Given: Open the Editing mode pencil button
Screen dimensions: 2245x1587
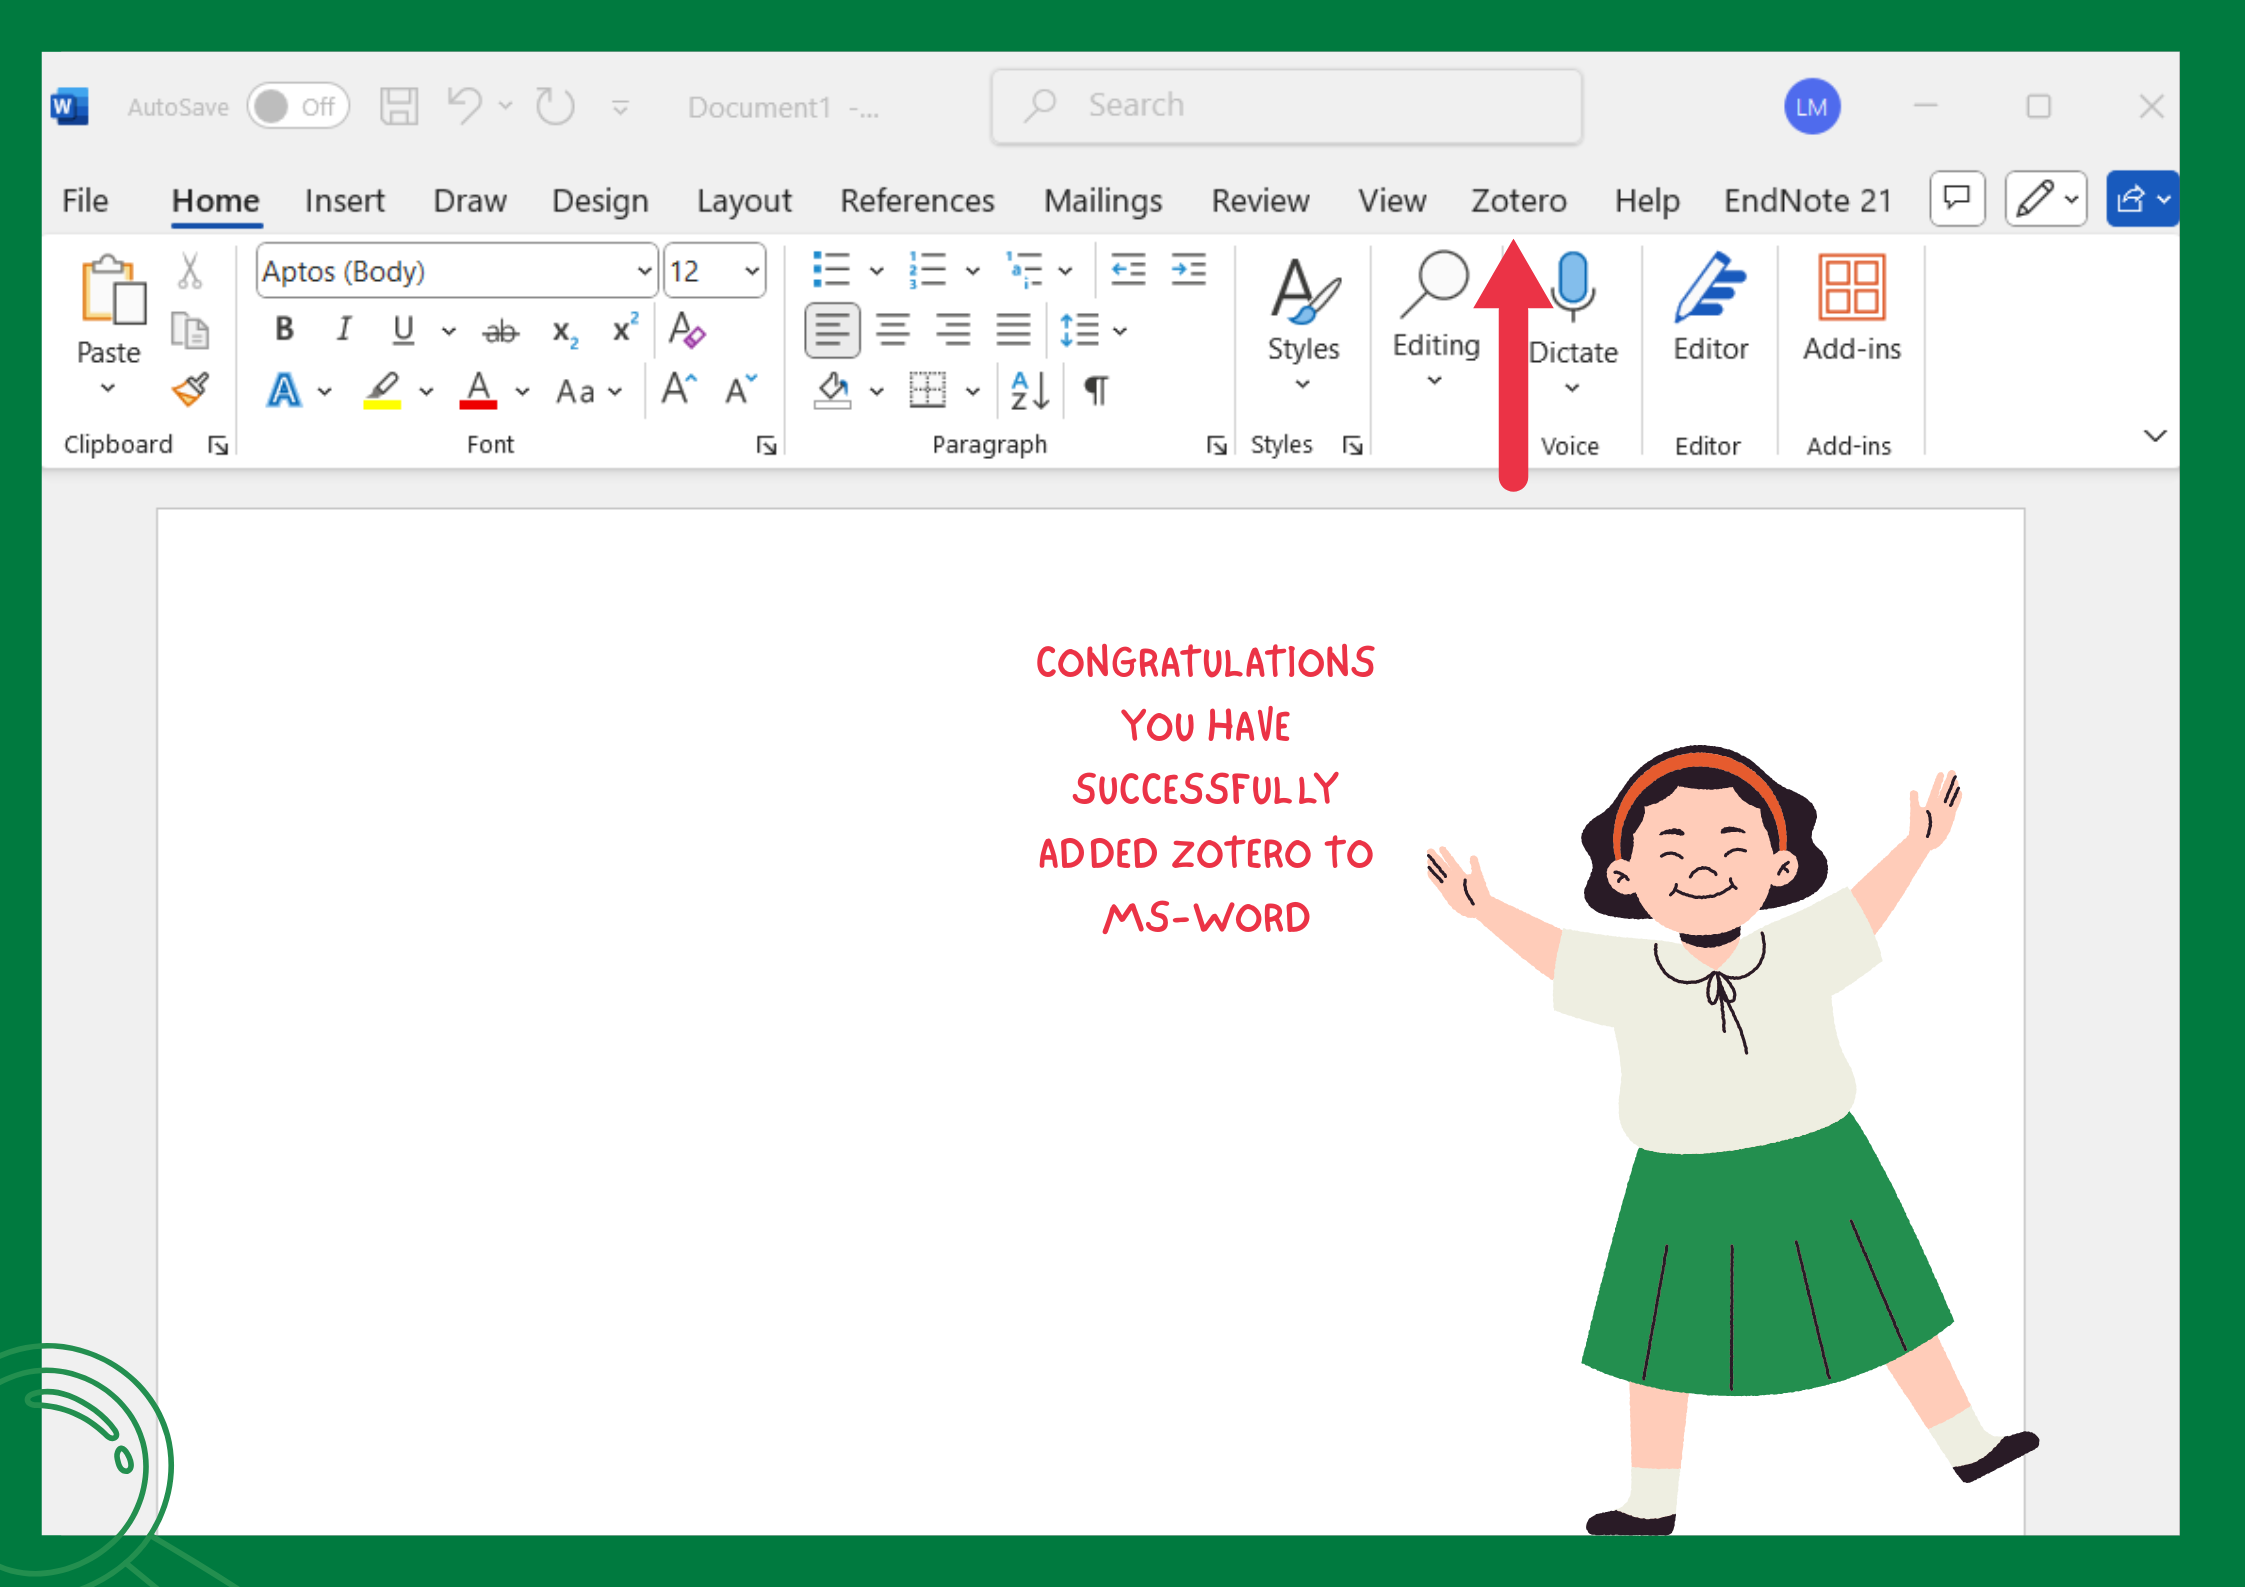Looking at the screenshot, I should click(2046, 198).
